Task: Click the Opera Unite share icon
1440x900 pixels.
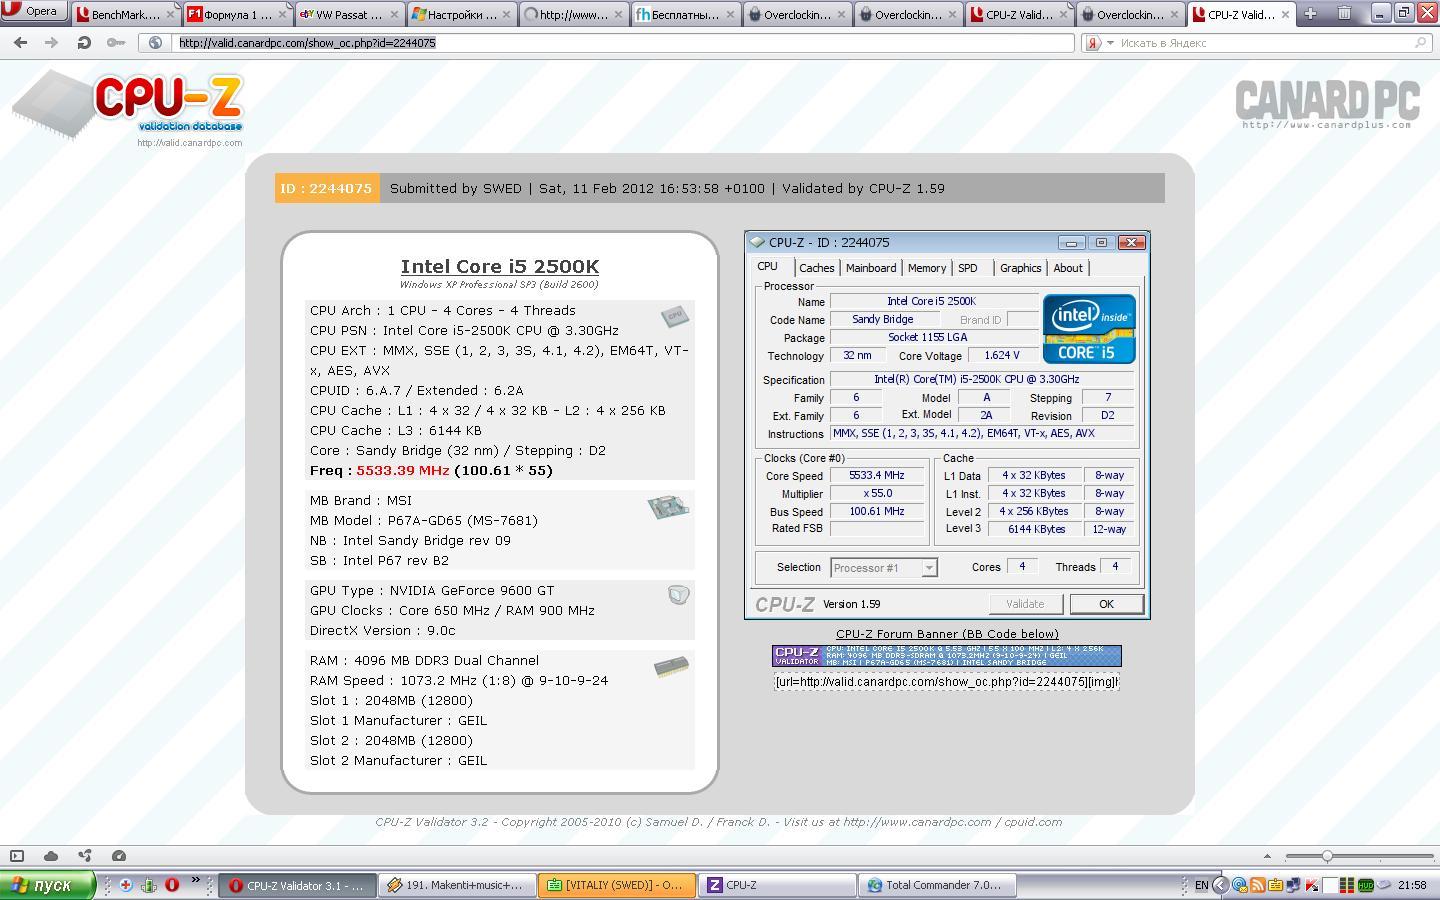Action: 85,856
